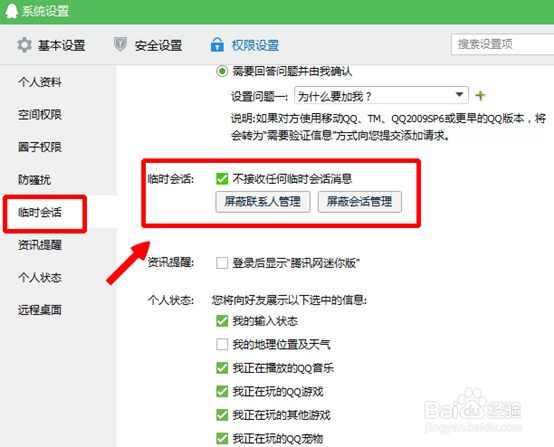Open 防骚扰 sidebar item
This screenshot has height=447, width=554.
click(35, 180)
